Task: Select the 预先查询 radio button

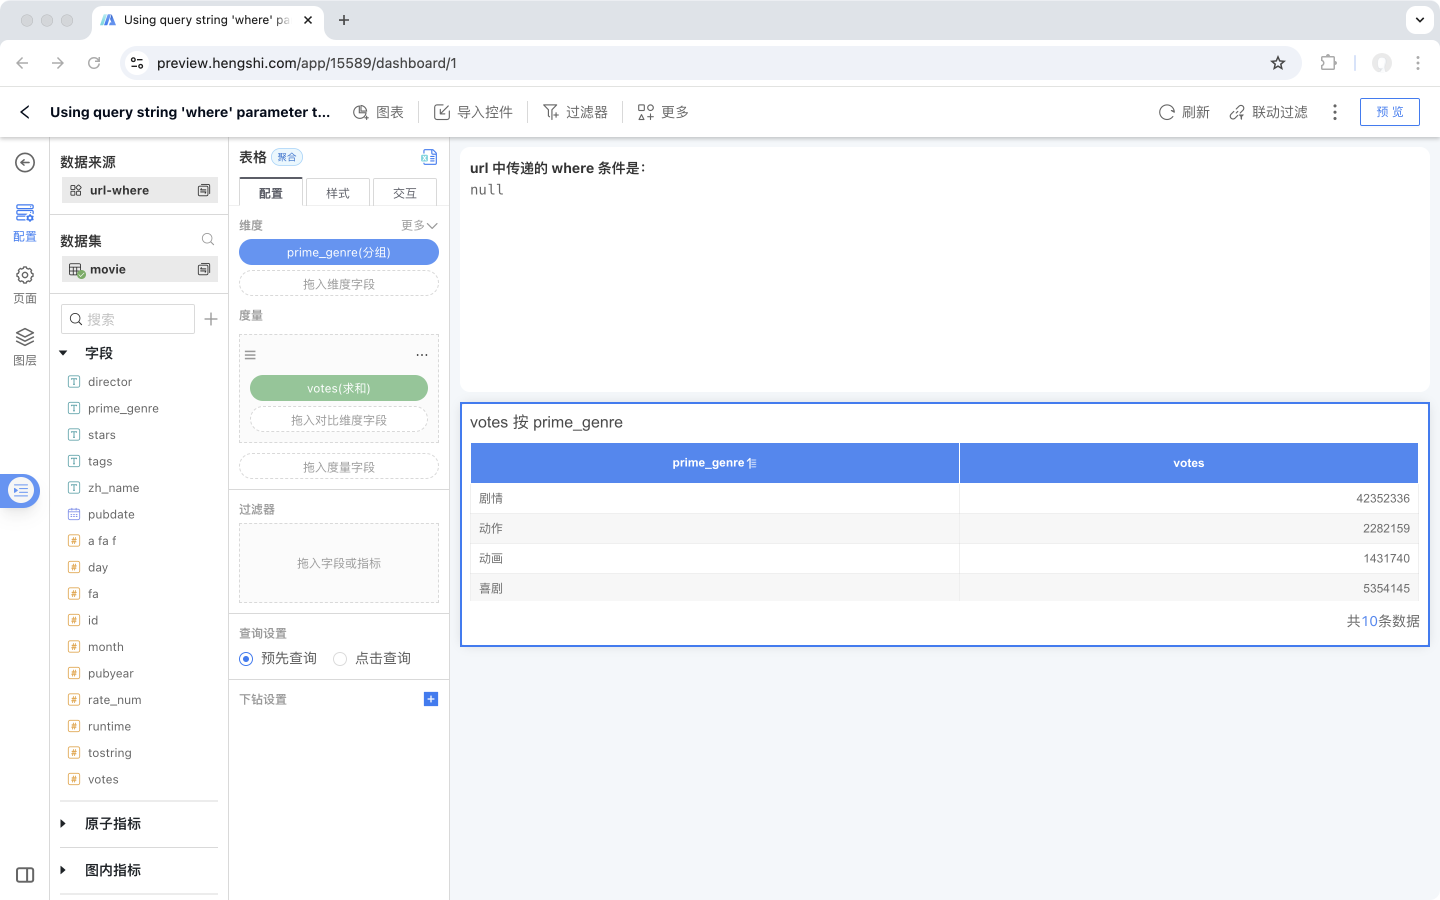Action: pyautogui.click(x=246, y=659)
